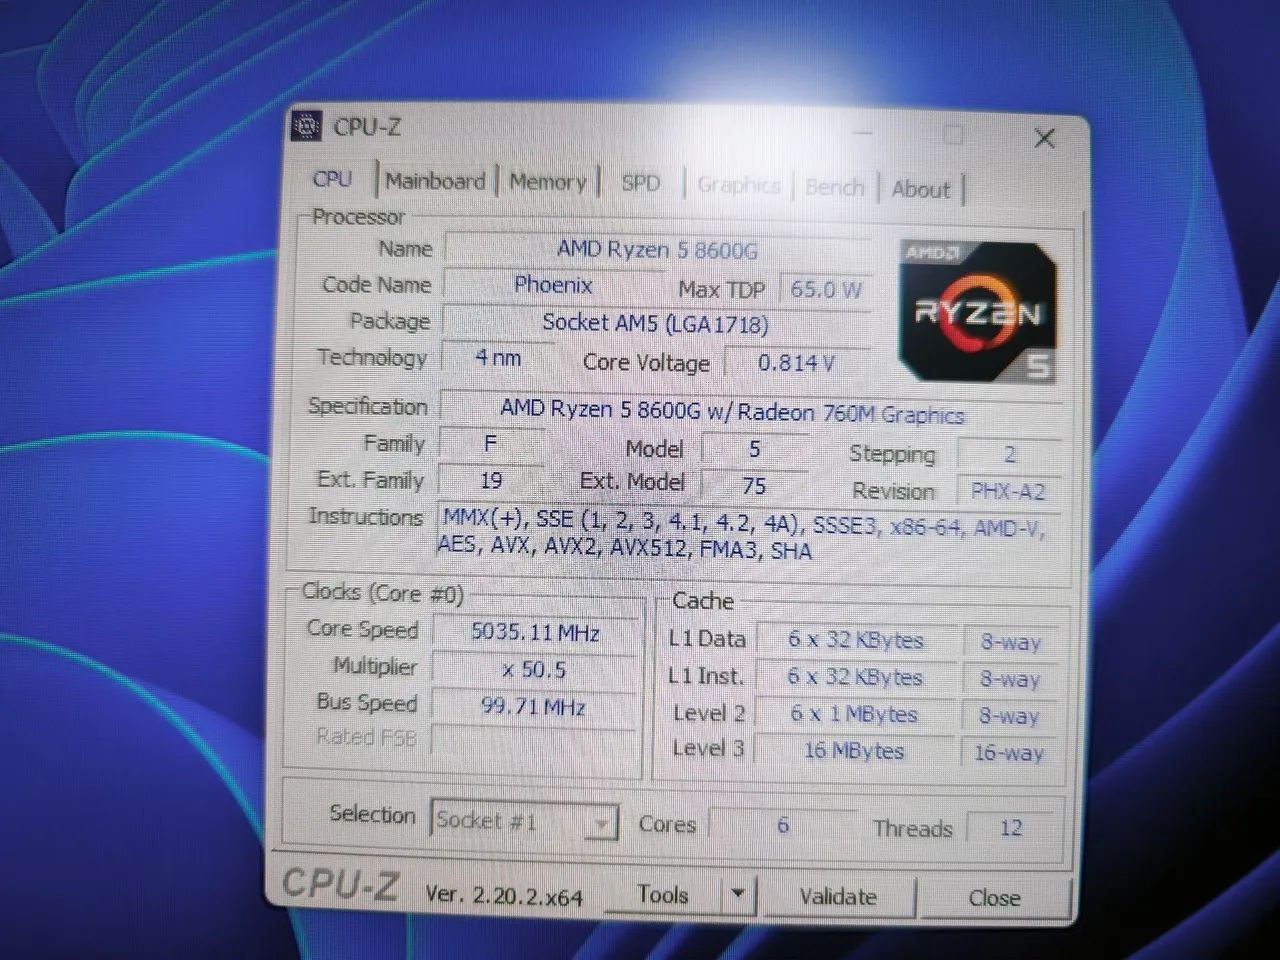Click the Stepping value 2
This screenshot has width=1280, height=960.
1010,455
